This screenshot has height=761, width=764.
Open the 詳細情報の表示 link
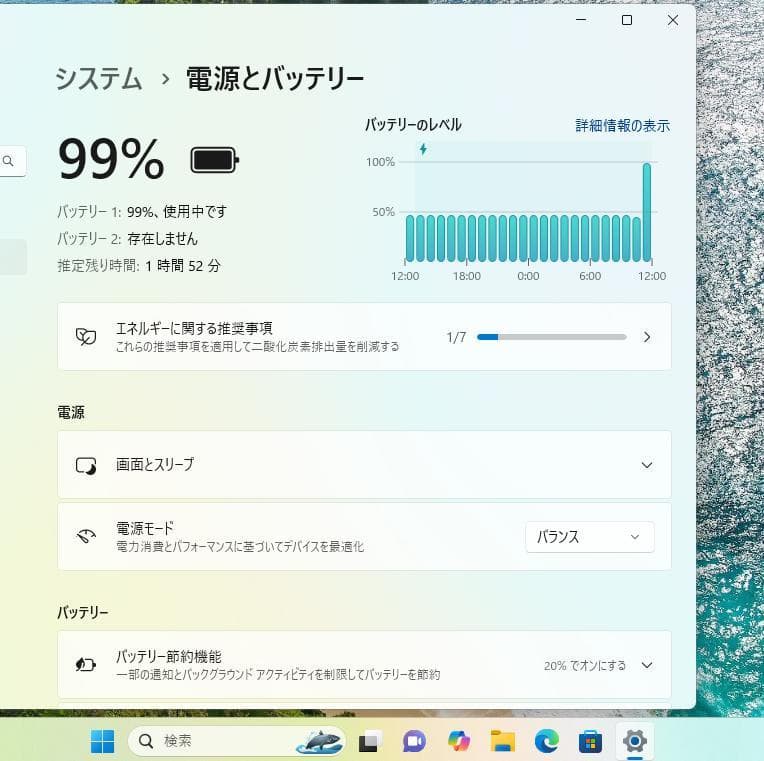click(622, 126)
